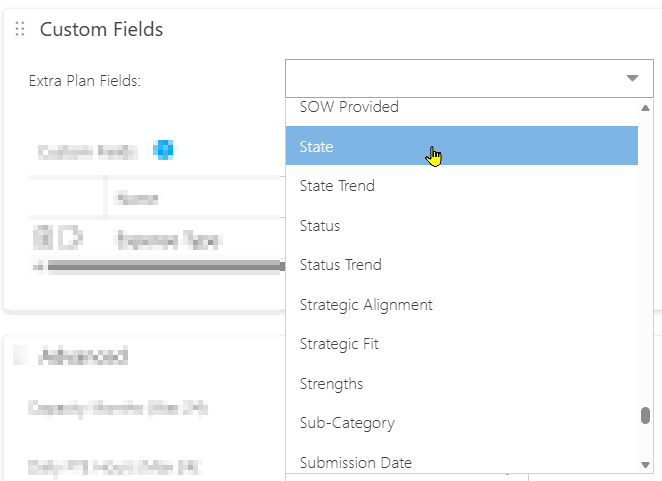Click the drag handle beside Custom Fields
This screenshot has height=481, width=662.
pyautogui.click(x=20, y=29)
